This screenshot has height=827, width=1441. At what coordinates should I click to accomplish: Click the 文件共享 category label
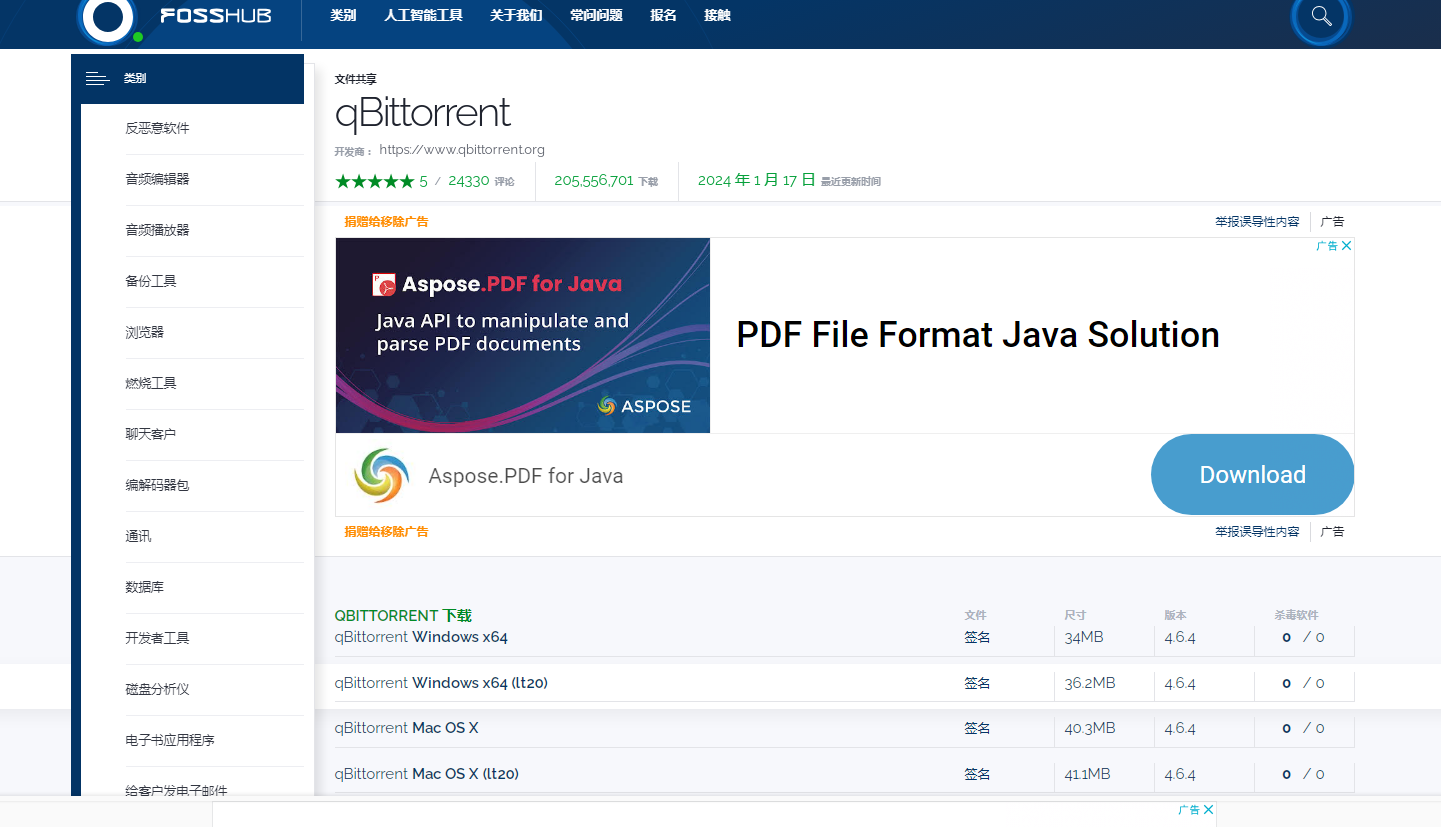355,79
